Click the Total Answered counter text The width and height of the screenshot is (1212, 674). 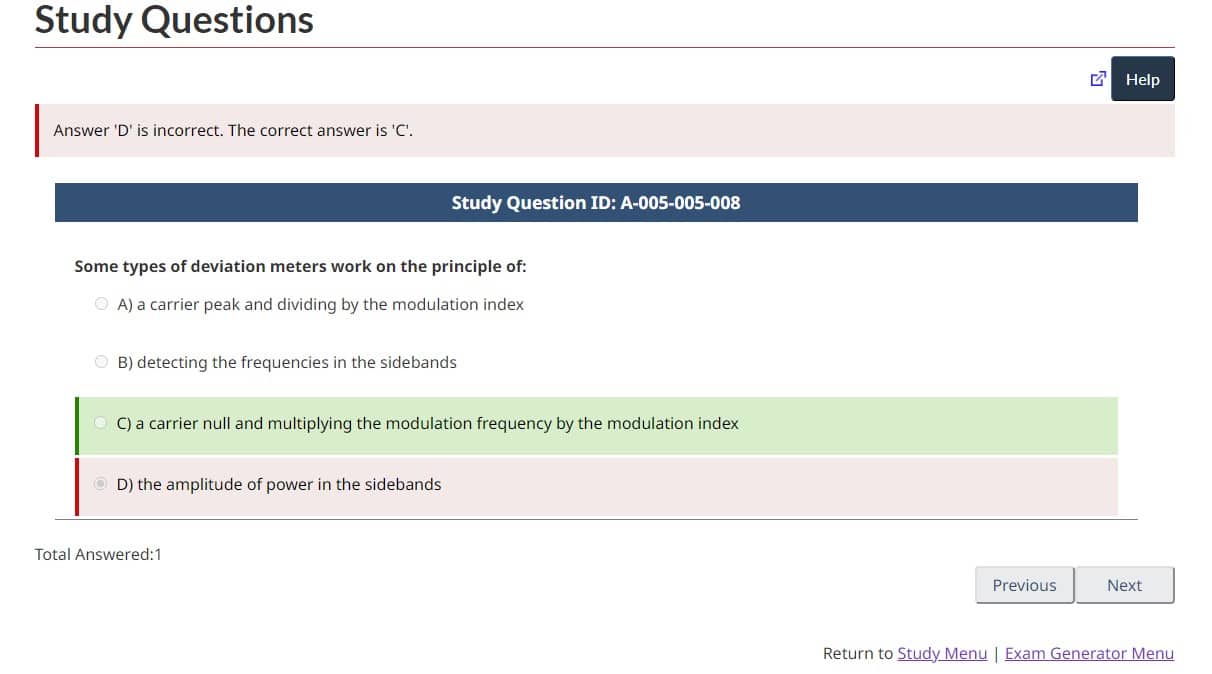pyautogui.click(x=98, y=553)
